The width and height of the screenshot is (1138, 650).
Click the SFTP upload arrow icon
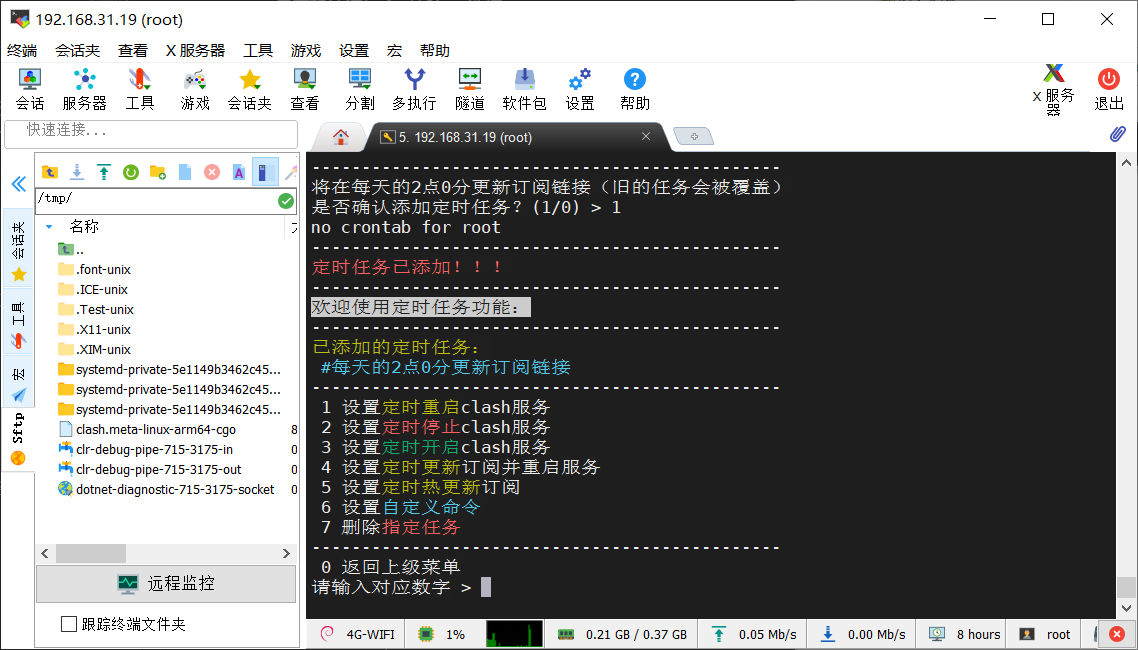pos(104,172)
